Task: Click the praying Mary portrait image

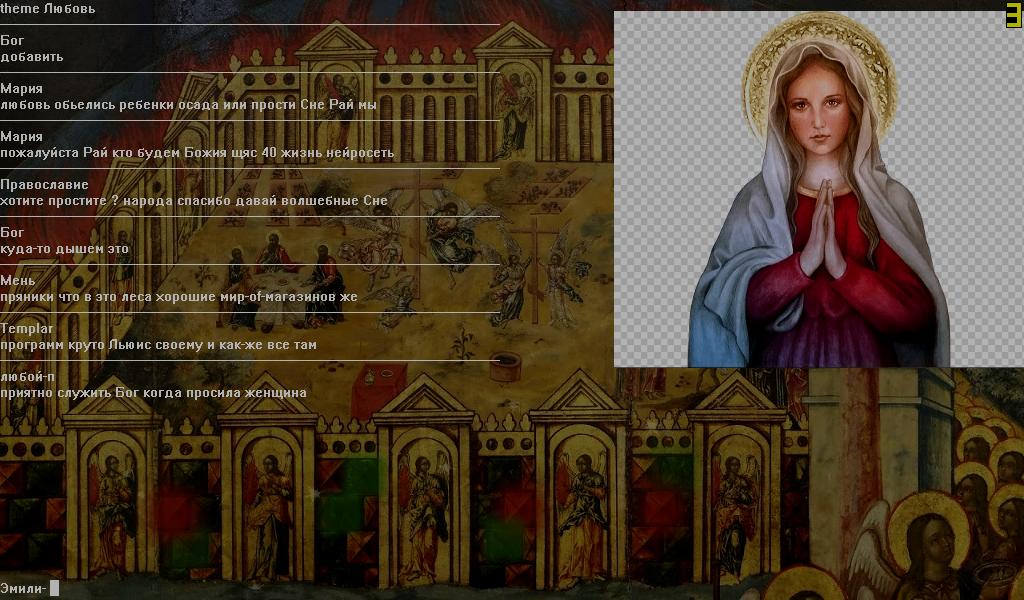Action: [x=819, y=189]
